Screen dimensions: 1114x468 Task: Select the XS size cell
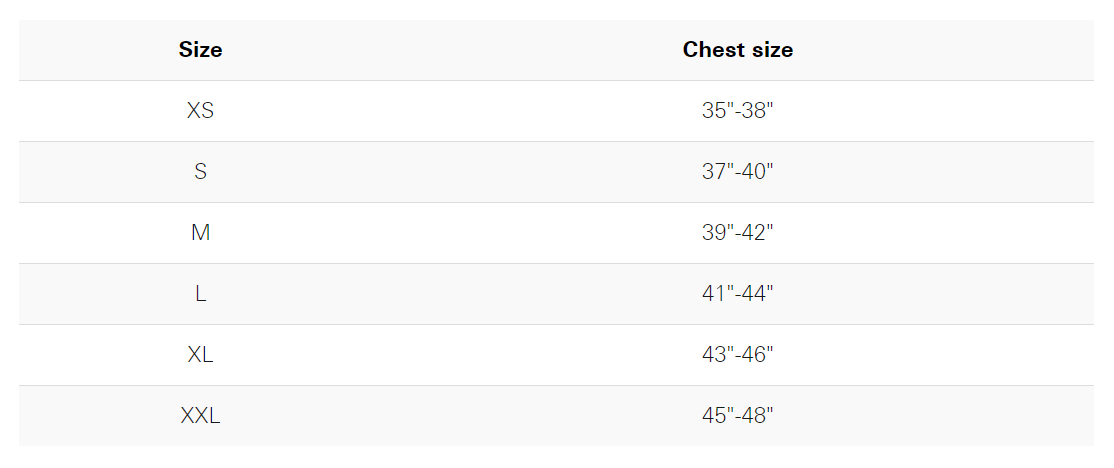coord(200,111)
